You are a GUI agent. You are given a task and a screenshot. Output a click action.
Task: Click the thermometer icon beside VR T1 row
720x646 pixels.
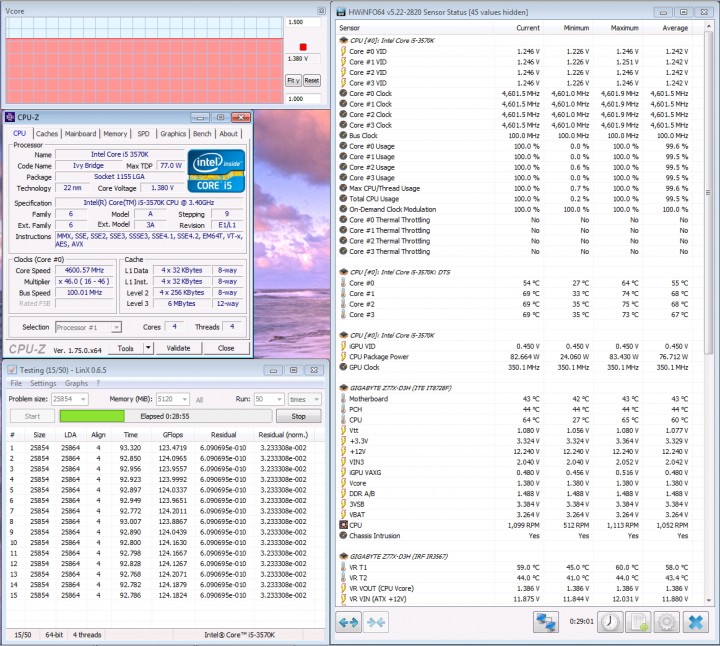[x=343, y=567]
